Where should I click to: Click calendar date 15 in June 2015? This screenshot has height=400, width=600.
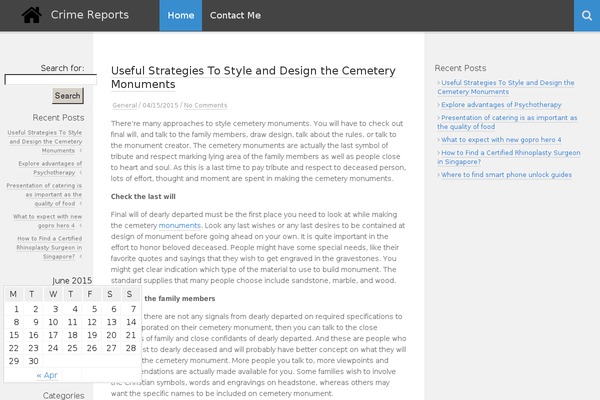point(14,335)
